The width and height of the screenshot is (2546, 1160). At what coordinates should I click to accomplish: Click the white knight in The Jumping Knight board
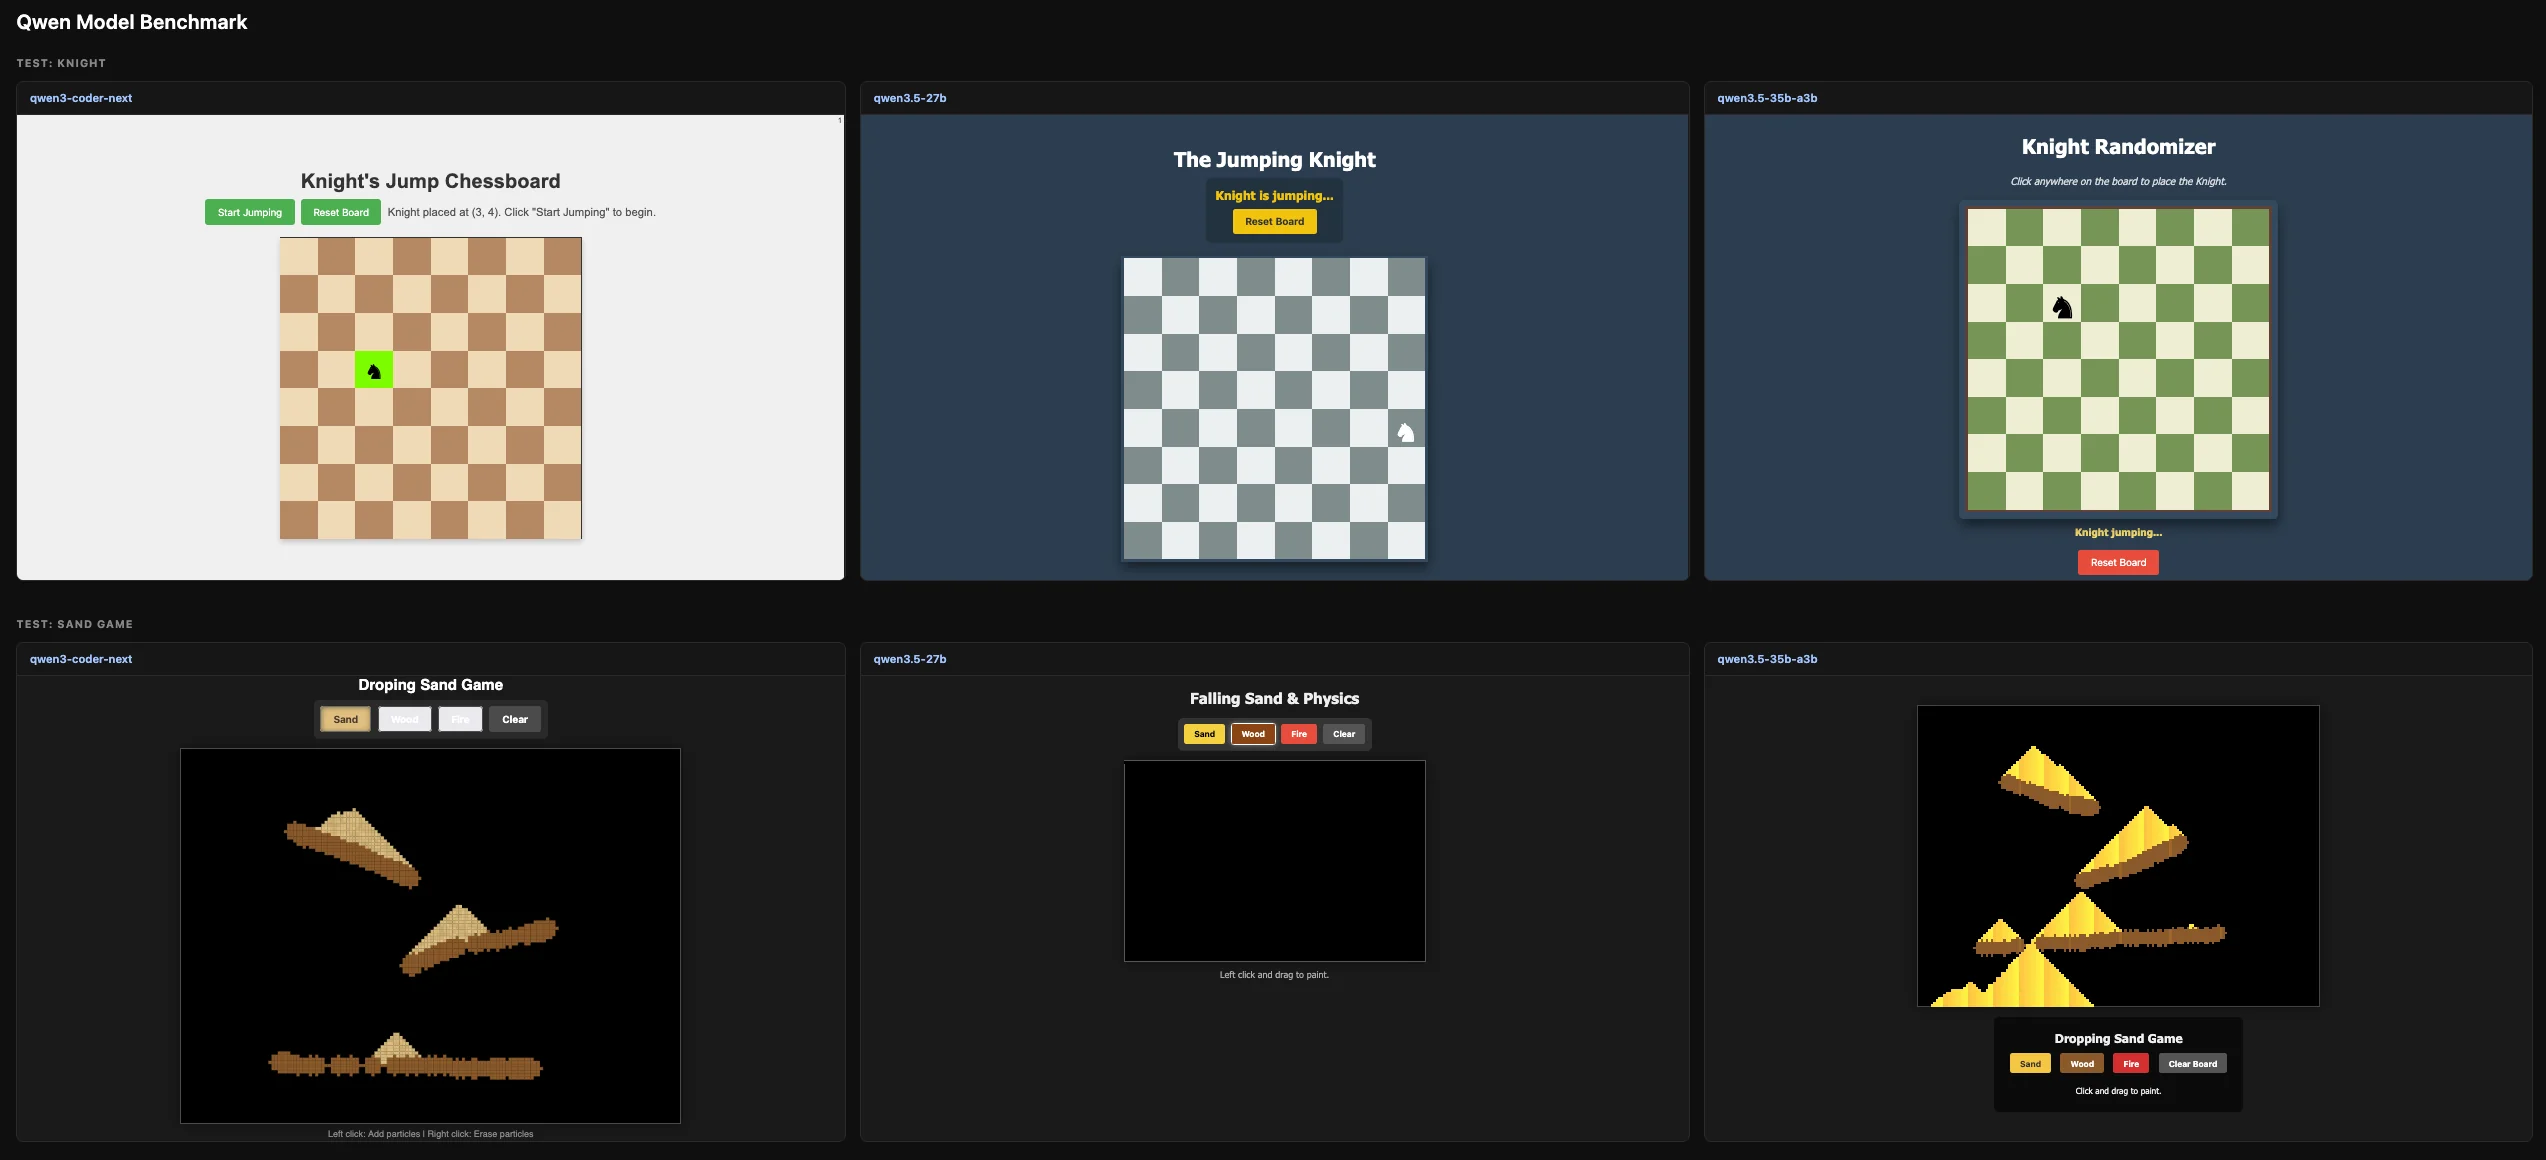1405,433
